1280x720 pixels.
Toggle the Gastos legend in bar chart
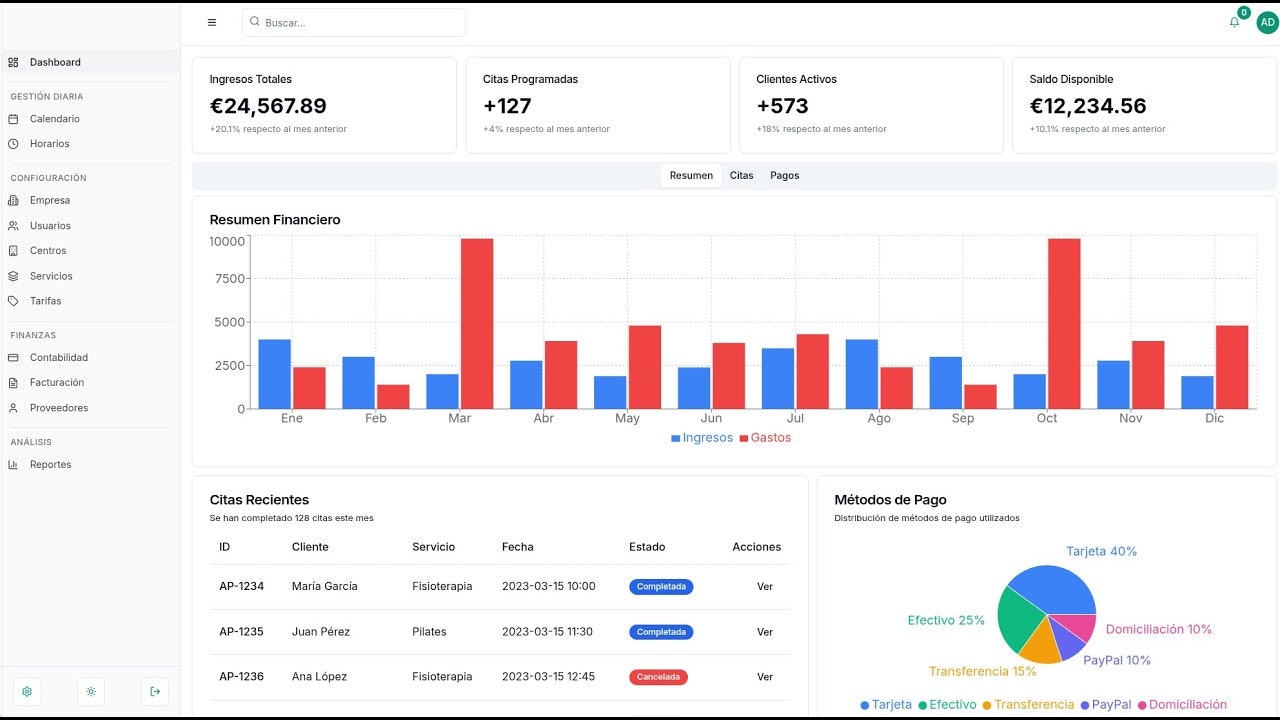tap(765, 438)
